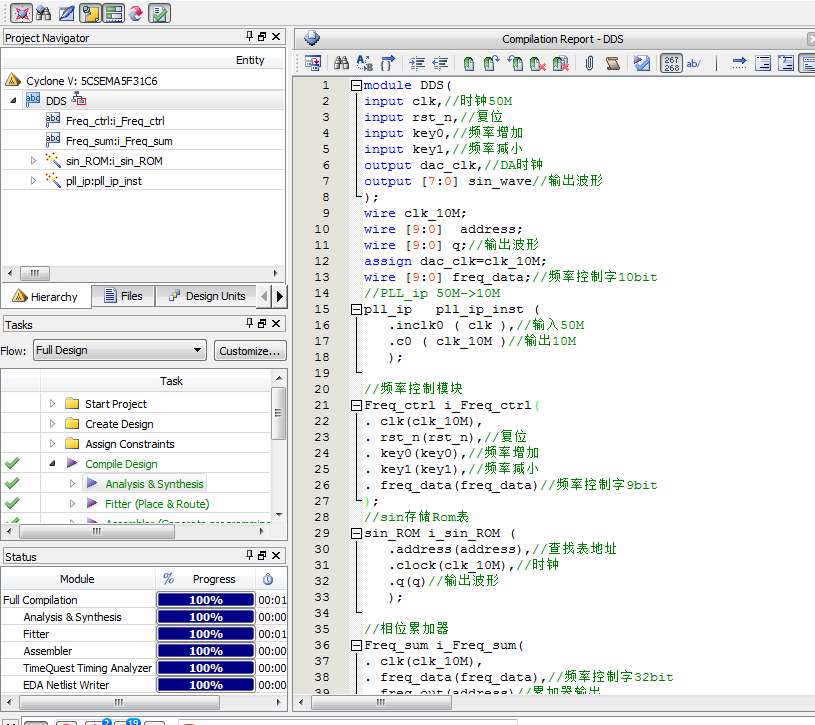Open the Design Units tab
The image size is (815, 725).
(205, 296)
